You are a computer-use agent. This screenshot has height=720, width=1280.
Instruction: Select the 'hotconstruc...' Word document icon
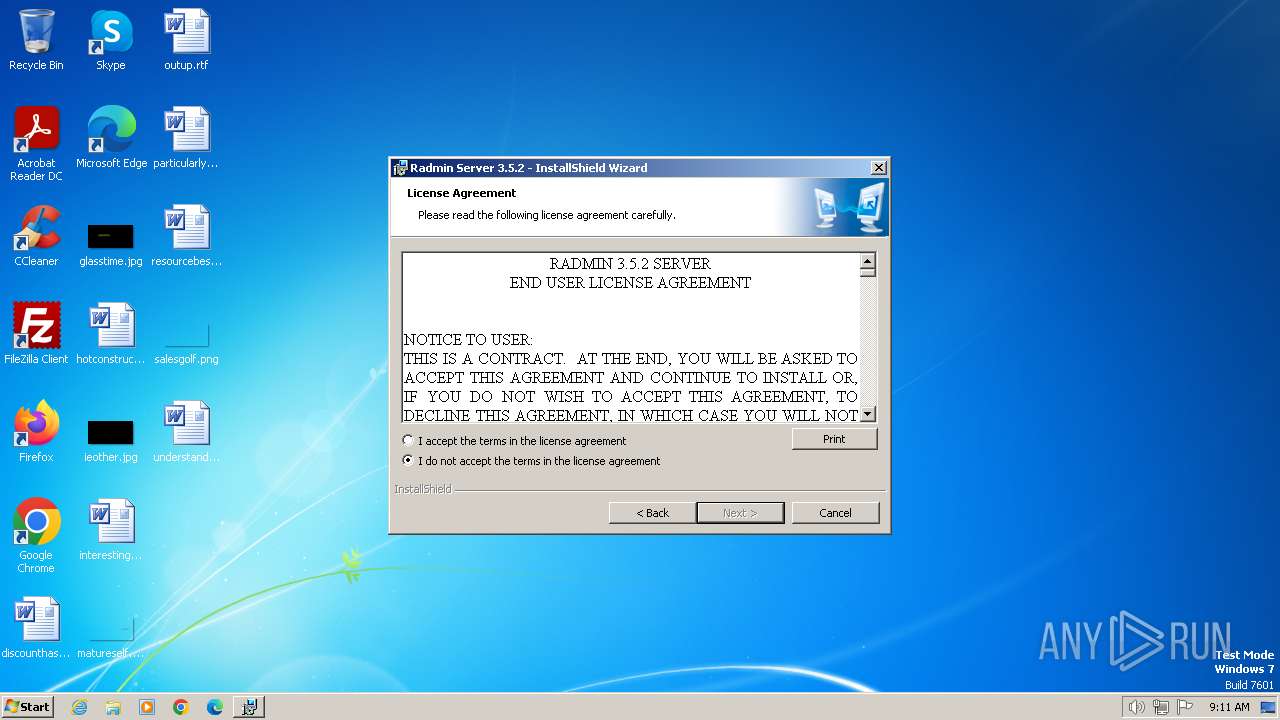point(110,334)
